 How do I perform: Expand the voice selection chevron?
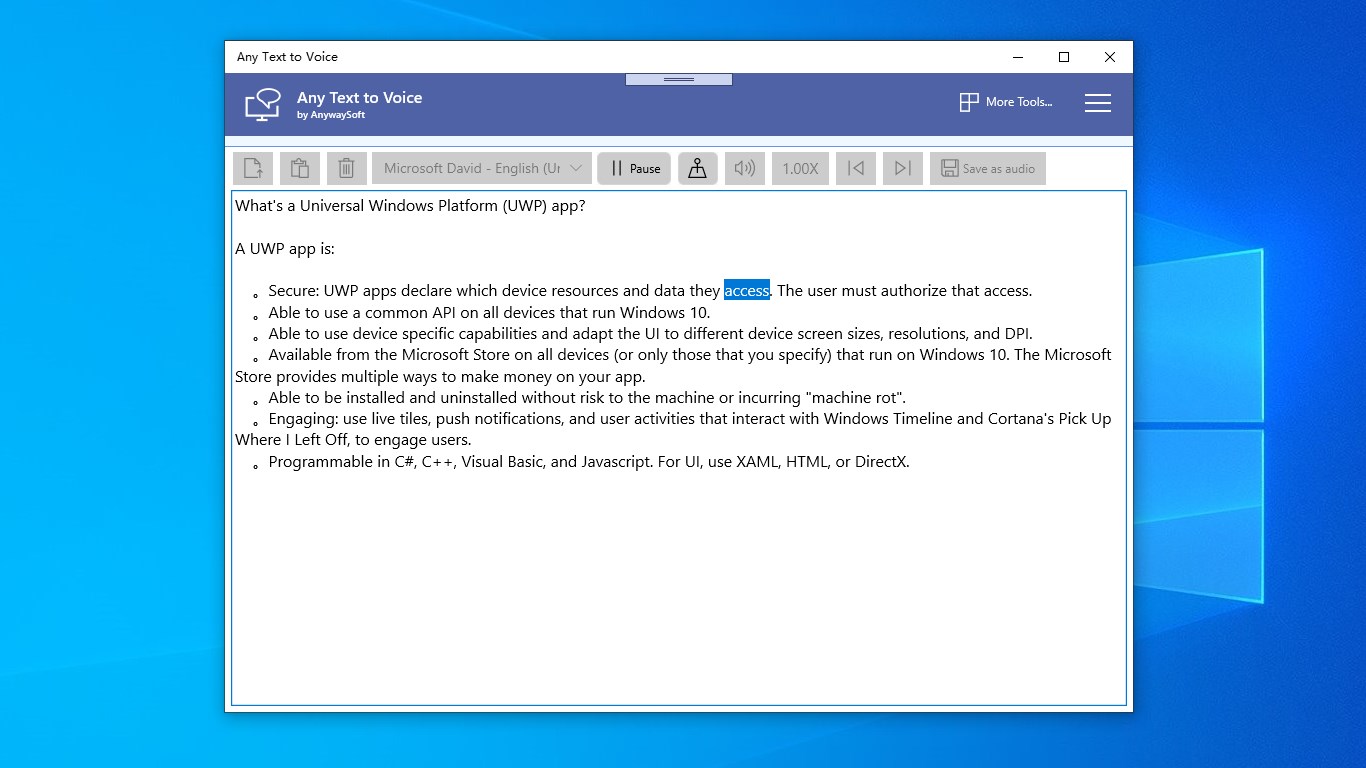[x=578, y=168]
